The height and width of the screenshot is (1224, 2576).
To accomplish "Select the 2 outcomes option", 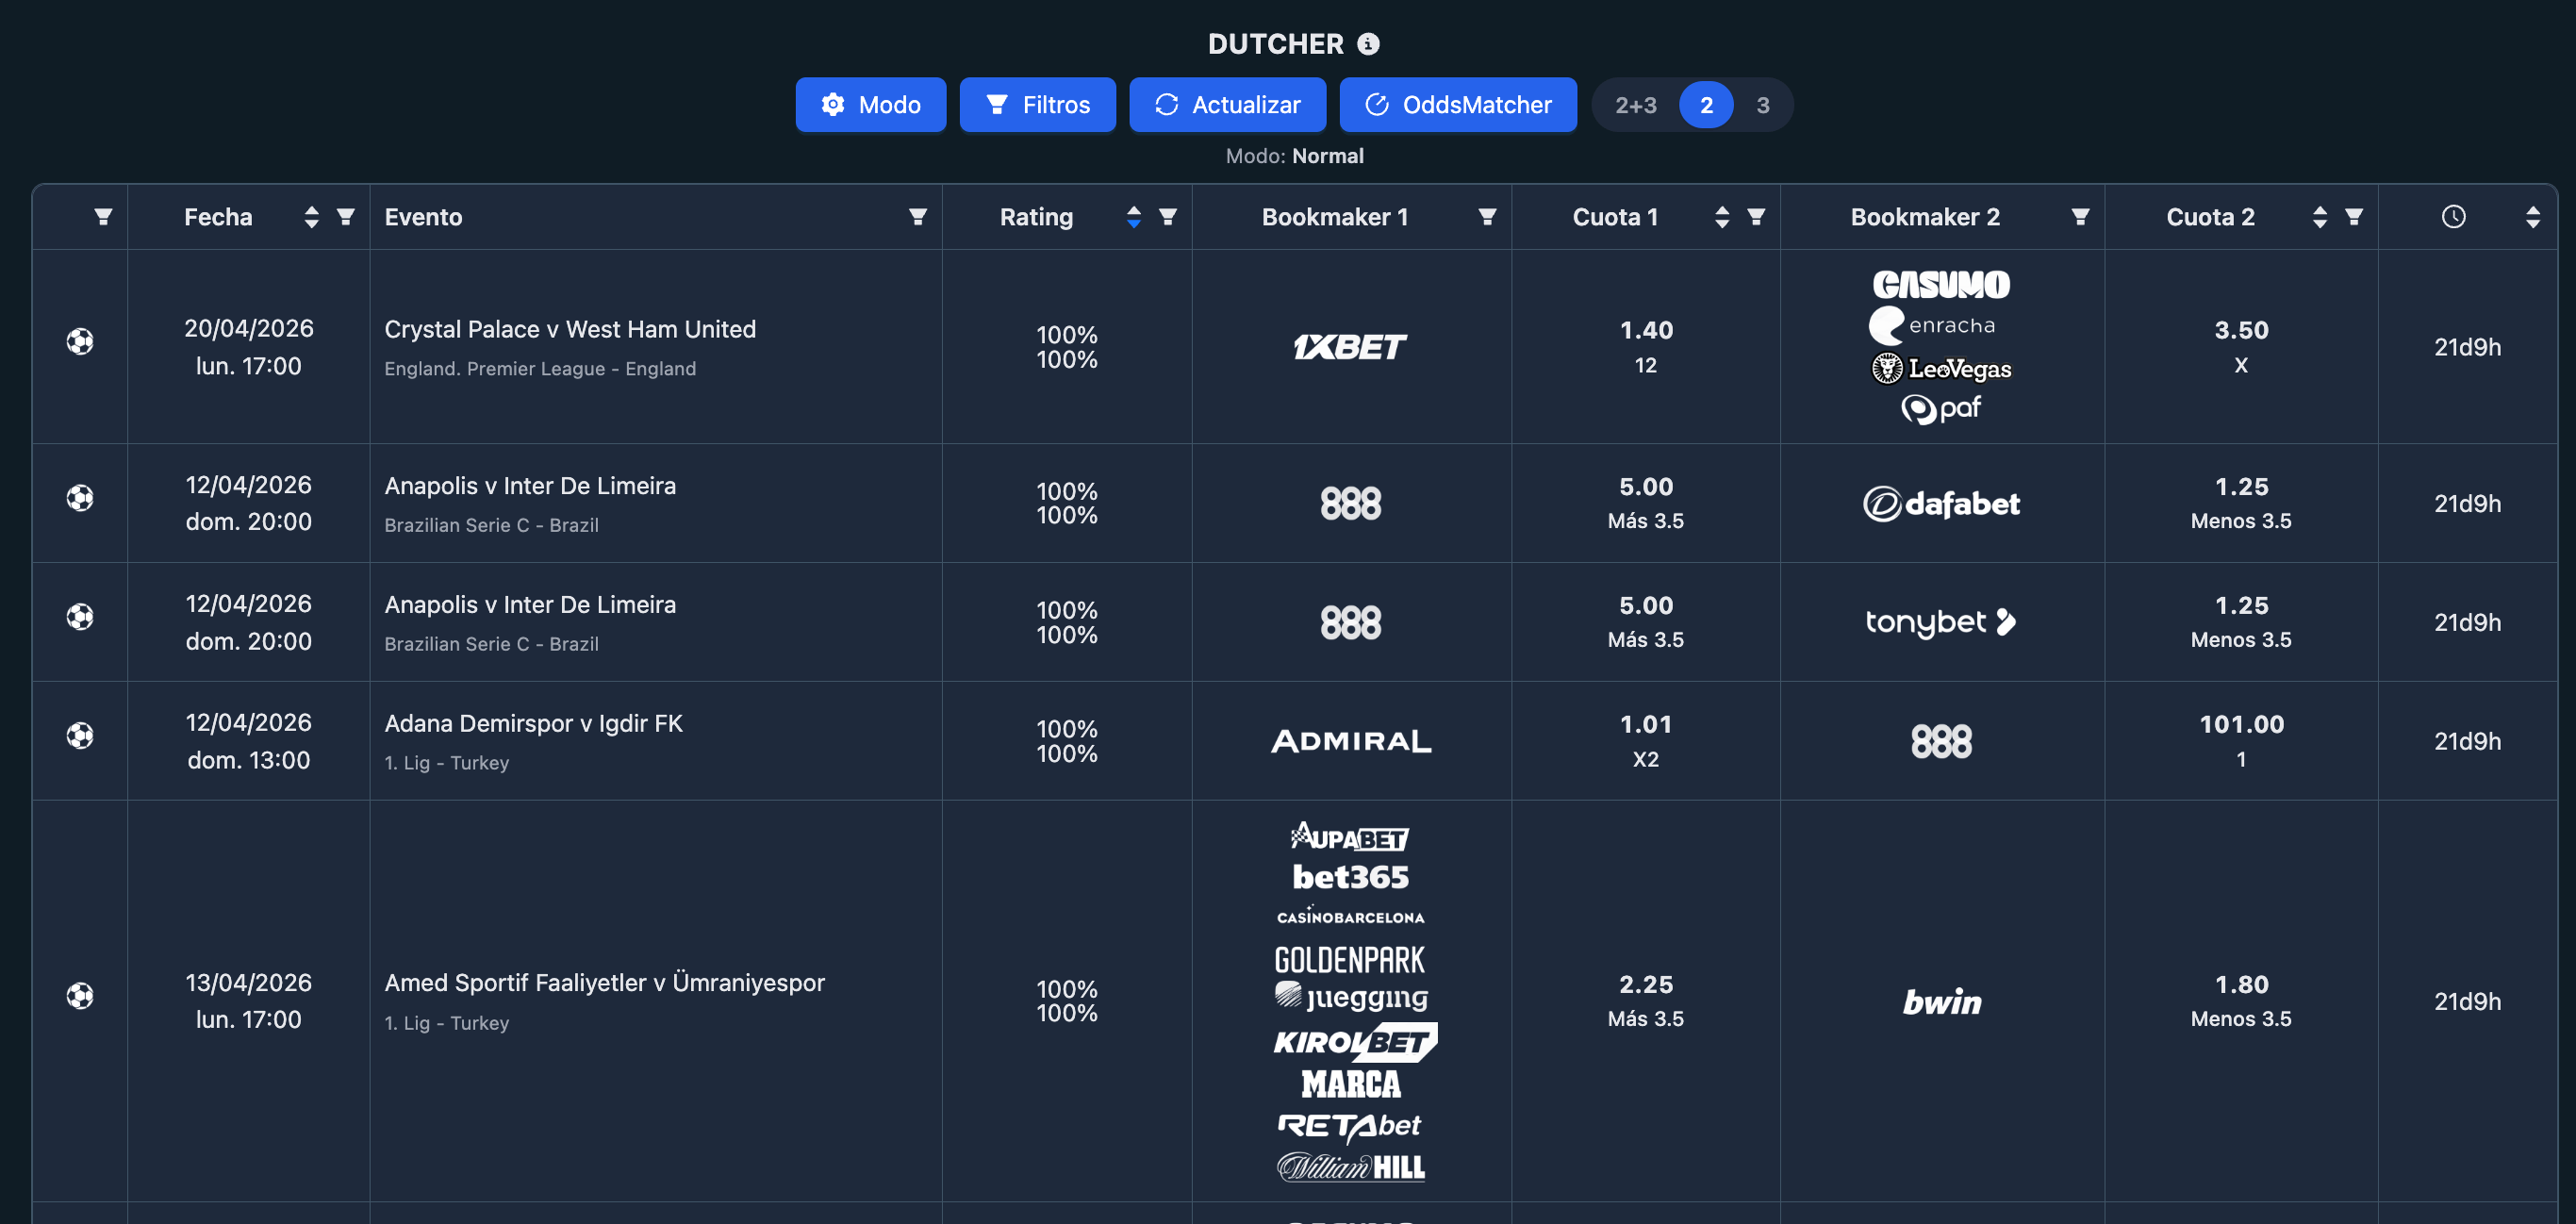I will pyautogui.click(x=1706, y=105).
